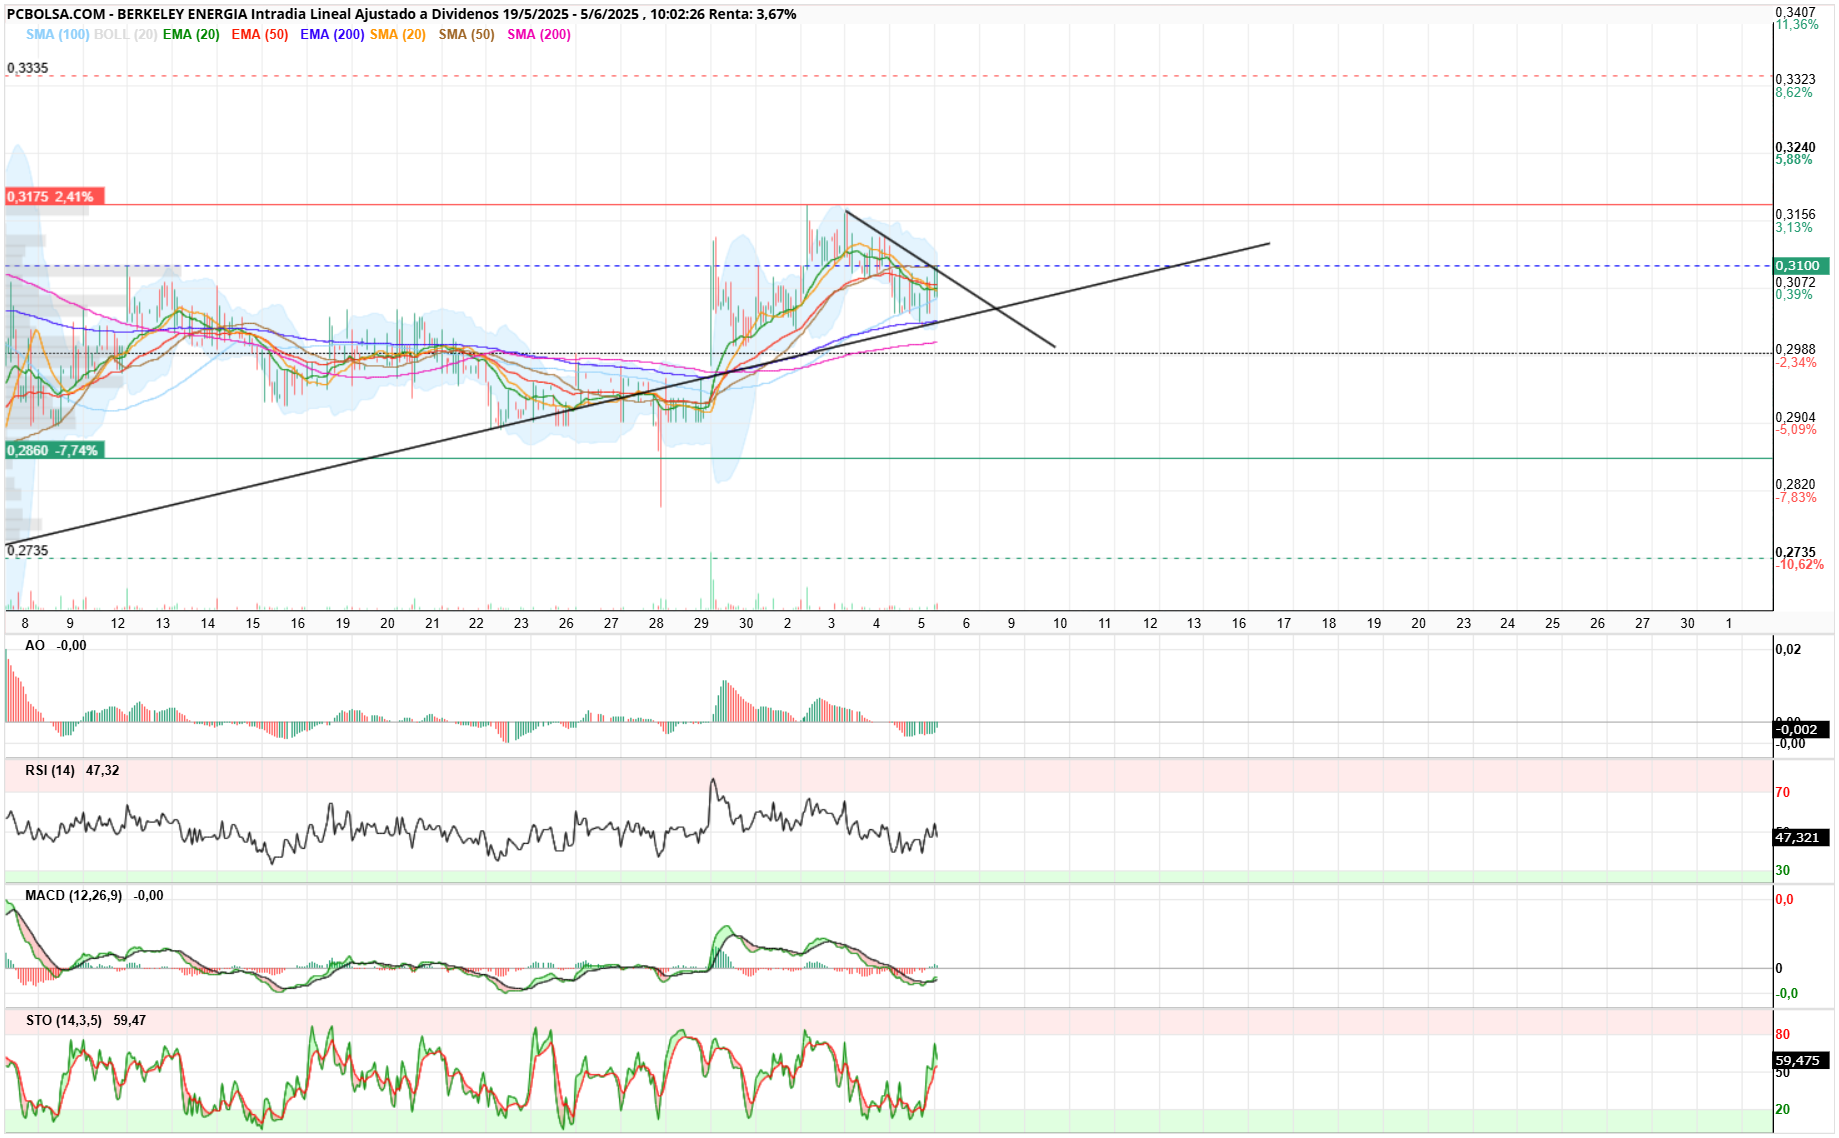The image size is (1839, 1138).
Task: Click the green 0,3100 current price tag
Action: (x=1801, y=266)
